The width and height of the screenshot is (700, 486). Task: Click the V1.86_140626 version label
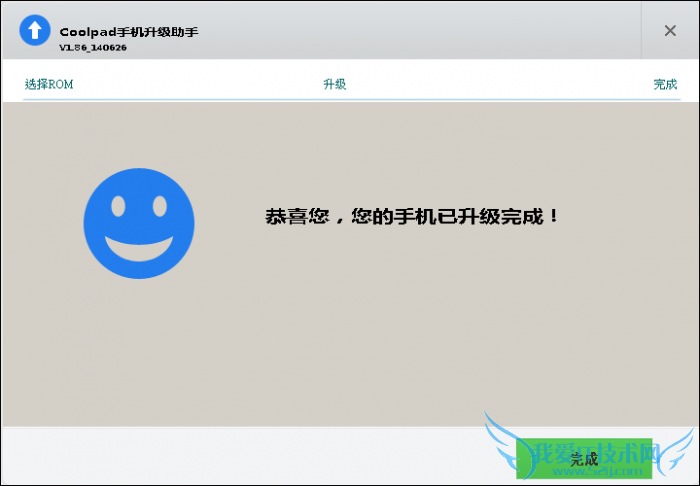[93, 47]
